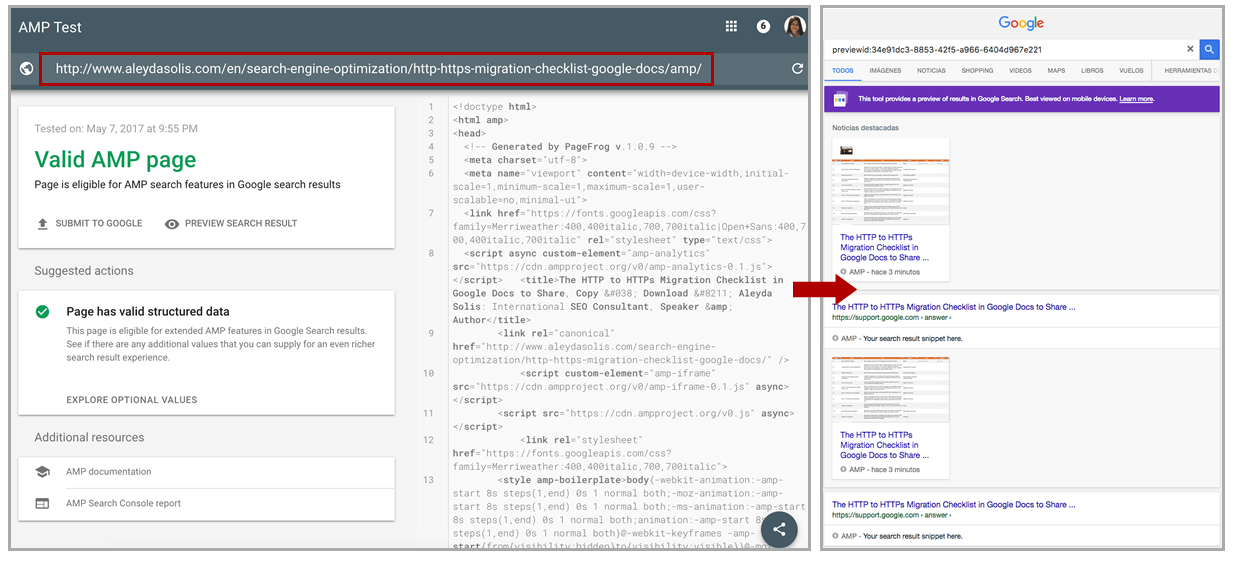The image size is (1239, 564).
Task: Click the 'Generated by PageFrog' comment line
Action: 571,147
